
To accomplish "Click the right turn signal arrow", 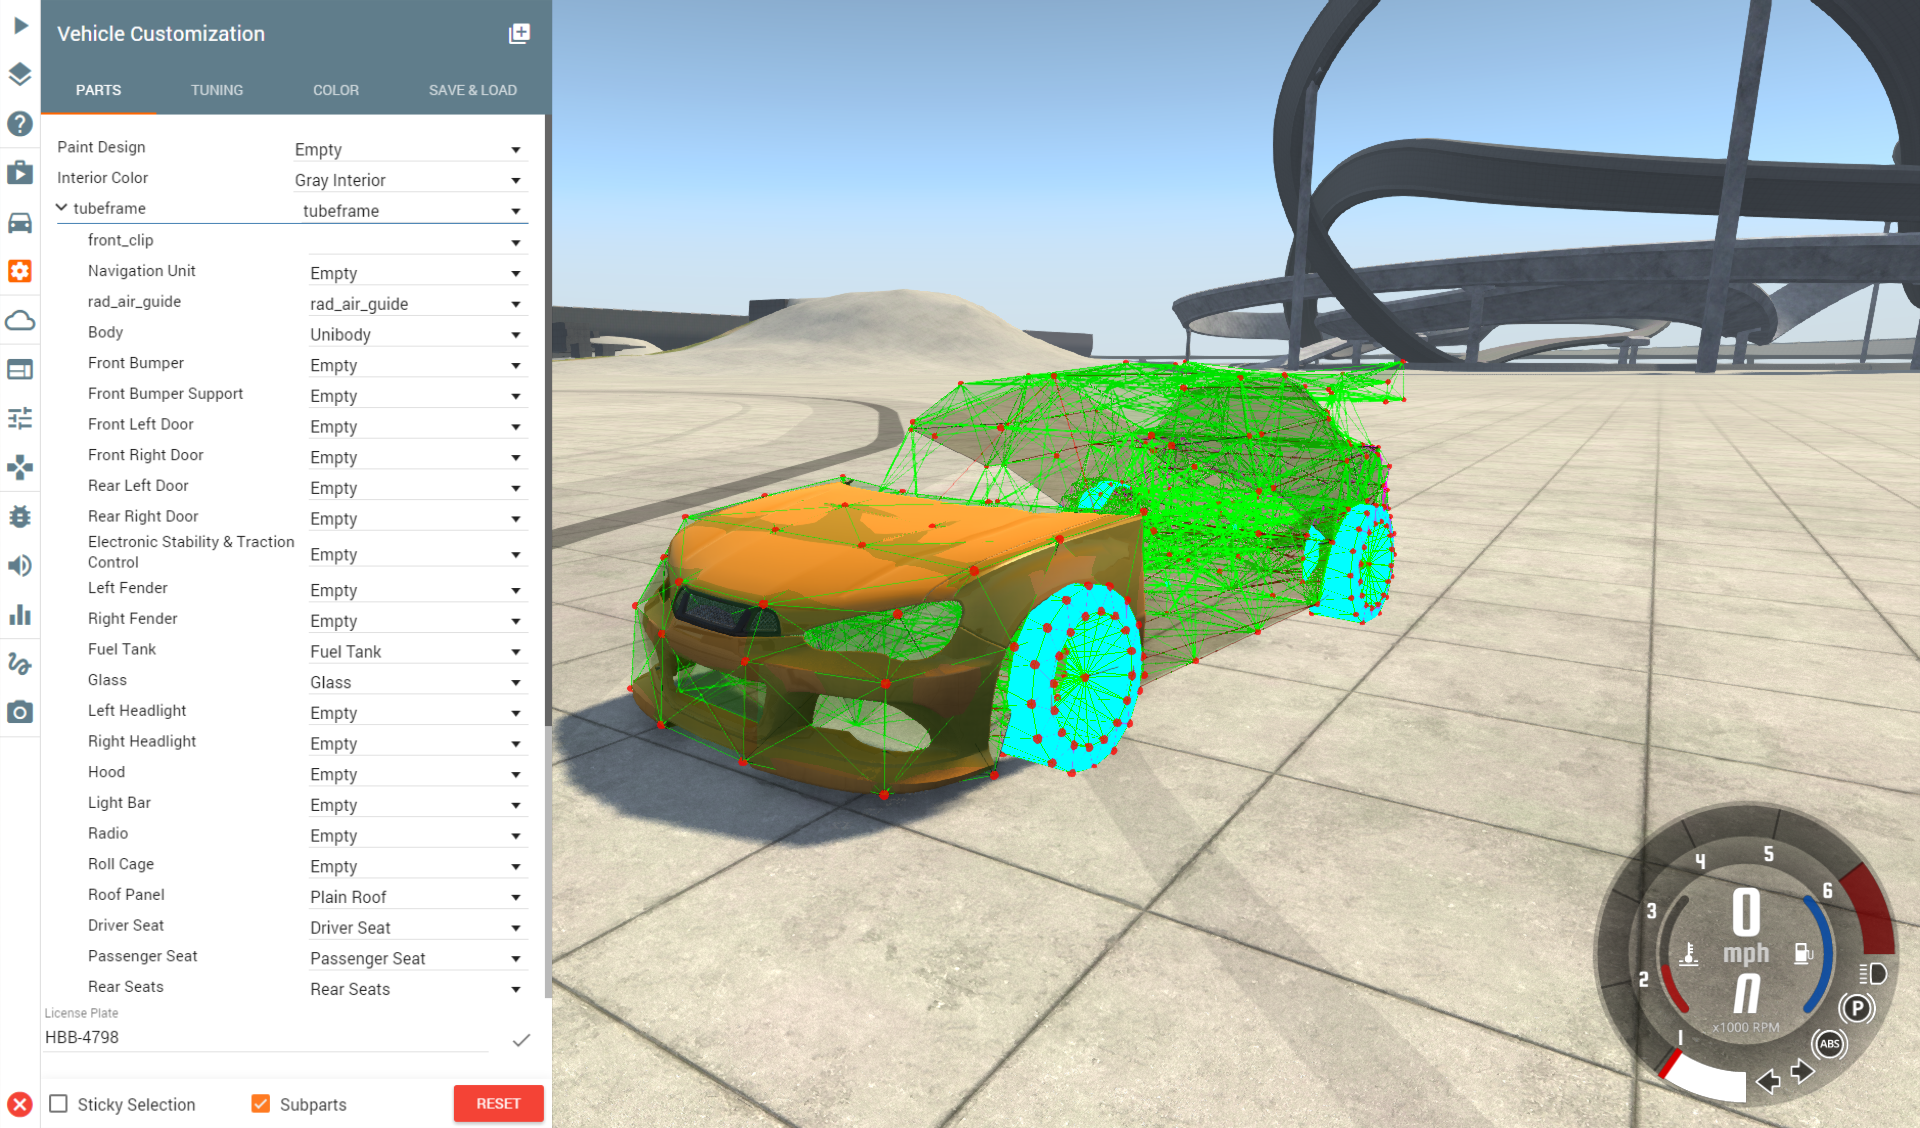I will (1802, 1072).
